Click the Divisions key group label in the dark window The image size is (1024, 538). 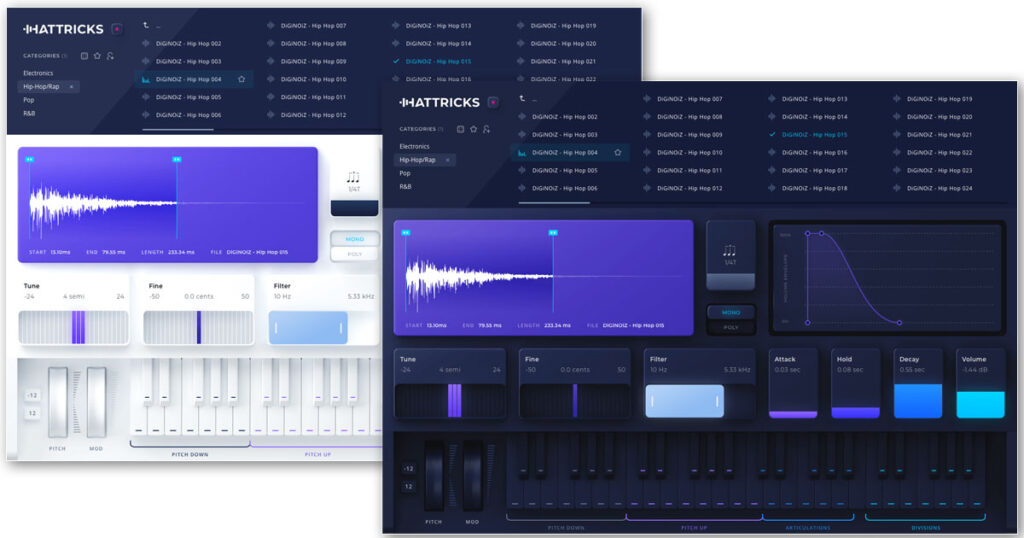pyautogui.click(x=925, y=528)
